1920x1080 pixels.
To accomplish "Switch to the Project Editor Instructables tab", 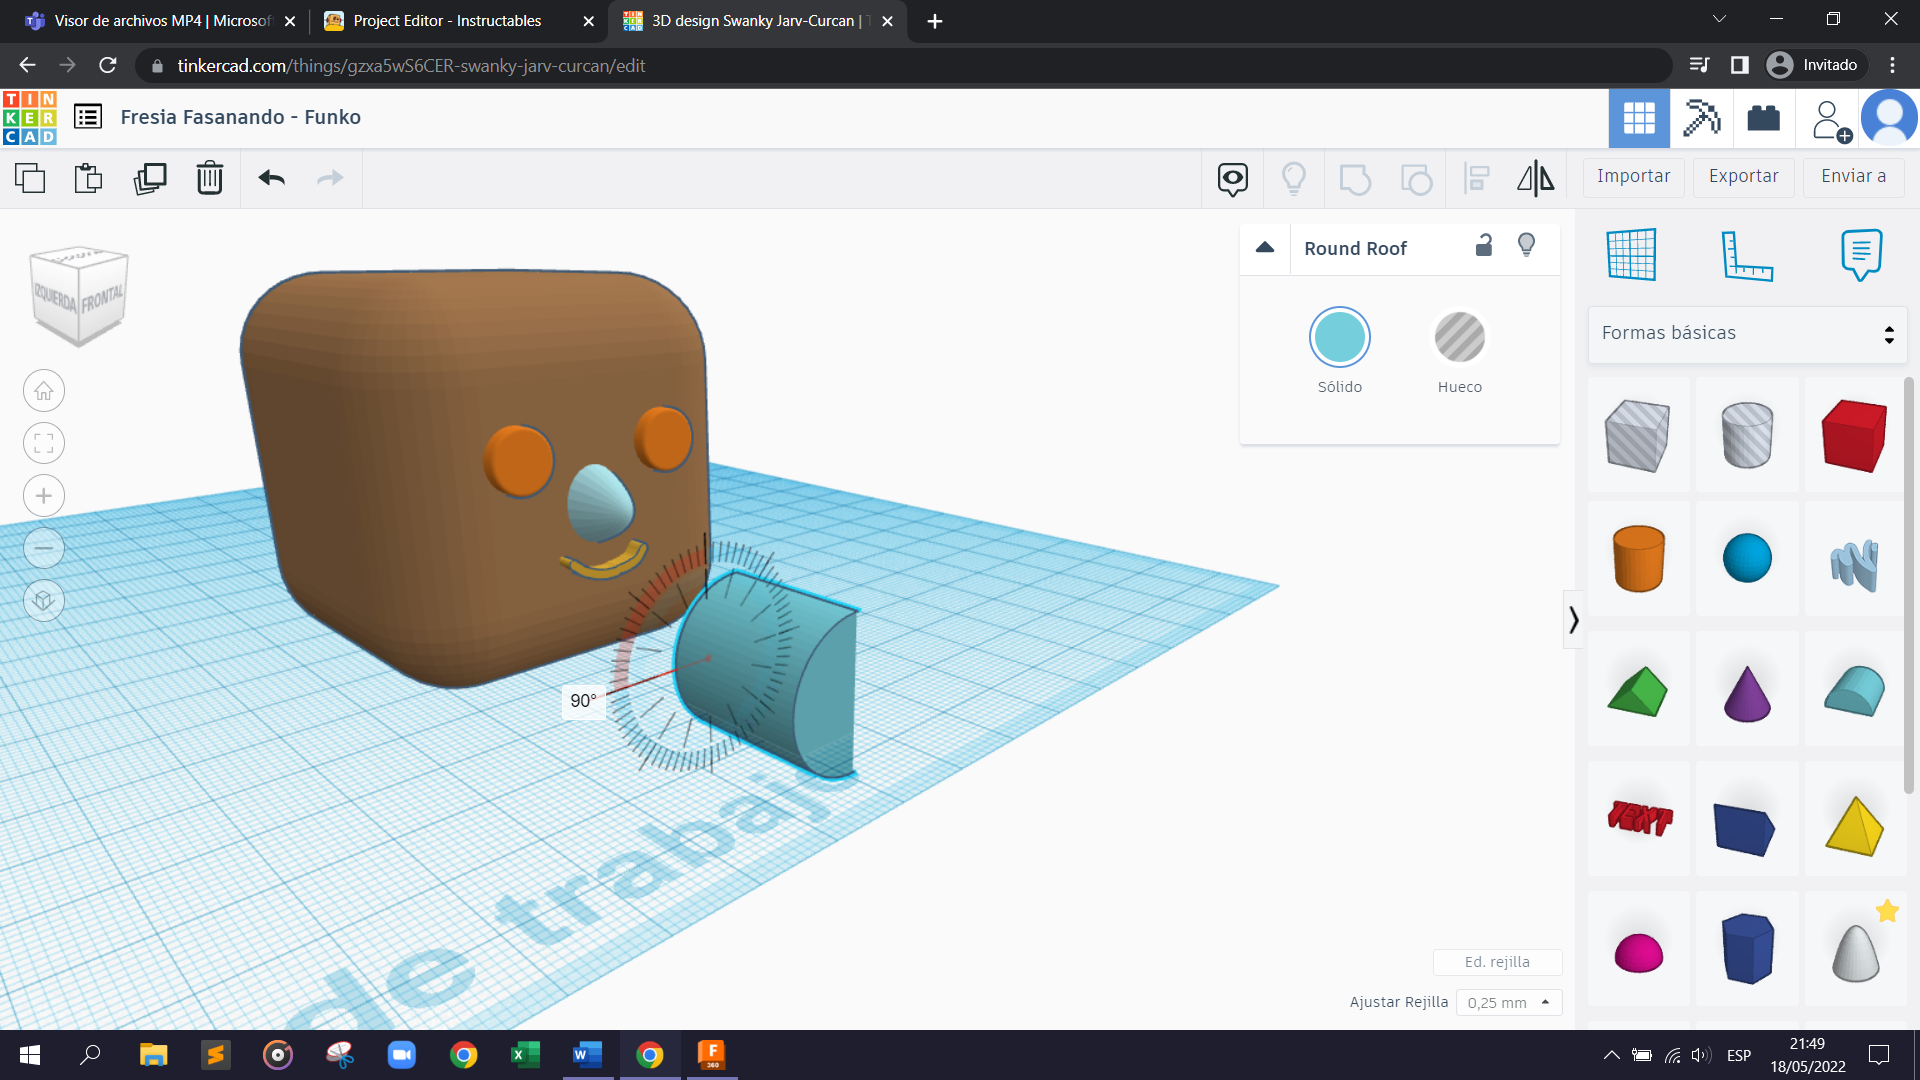I will (447, 21).
